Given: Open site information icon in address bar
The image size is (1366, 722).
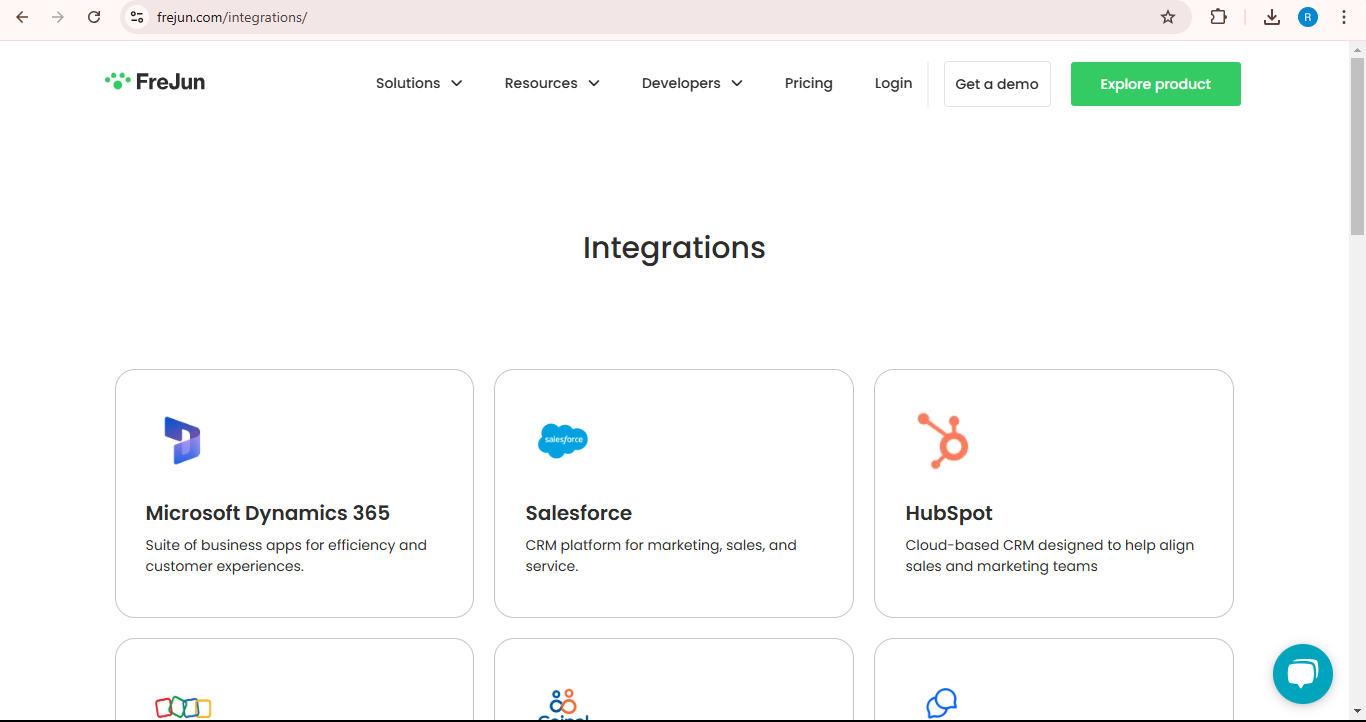Looking at the screenshot, I should coord(138,17).
